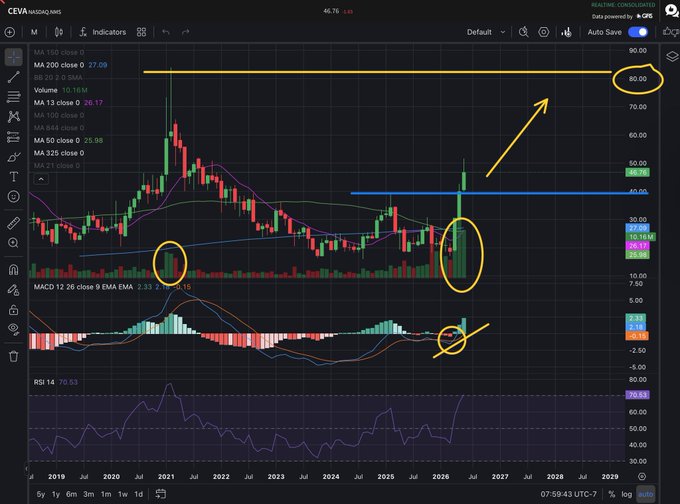Toggle the magnet snap mode
680x504 pixels.
pos(13,270)
